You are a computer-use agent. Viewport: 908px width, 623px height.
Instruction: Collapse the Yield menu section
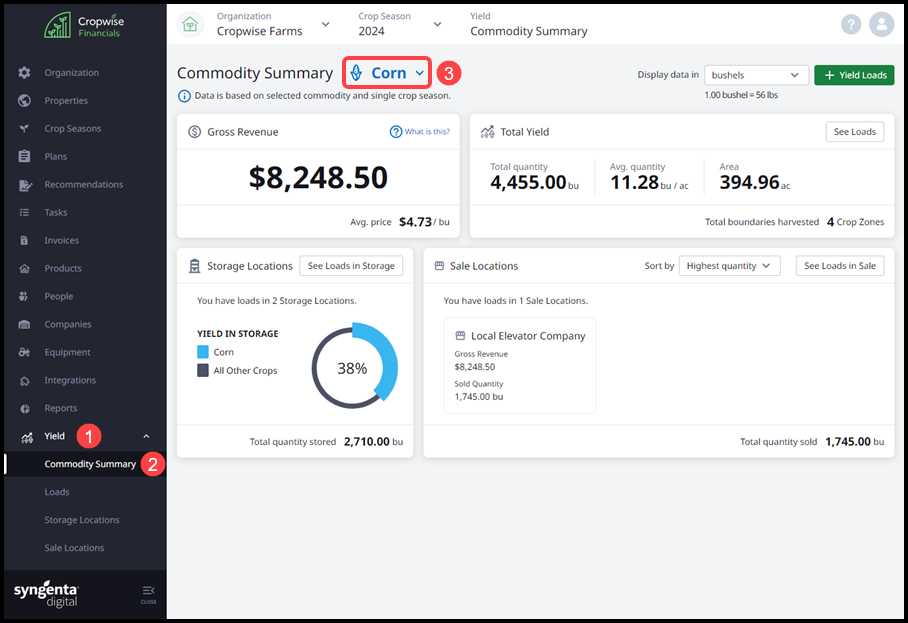(x=147, y=436)
